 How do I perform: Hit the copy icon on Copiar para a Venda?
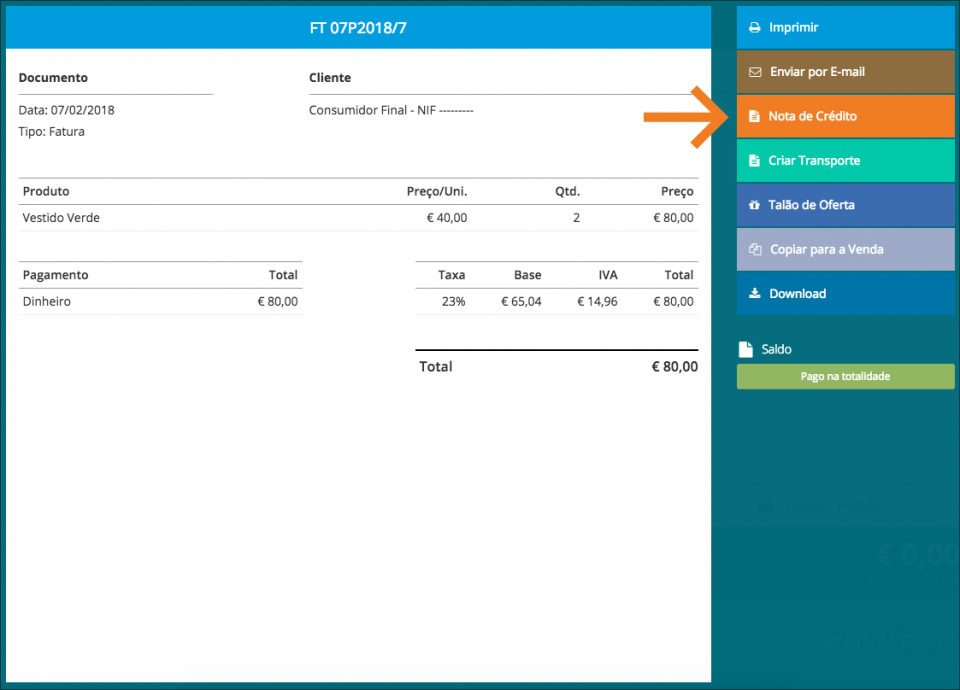[756, 249]
